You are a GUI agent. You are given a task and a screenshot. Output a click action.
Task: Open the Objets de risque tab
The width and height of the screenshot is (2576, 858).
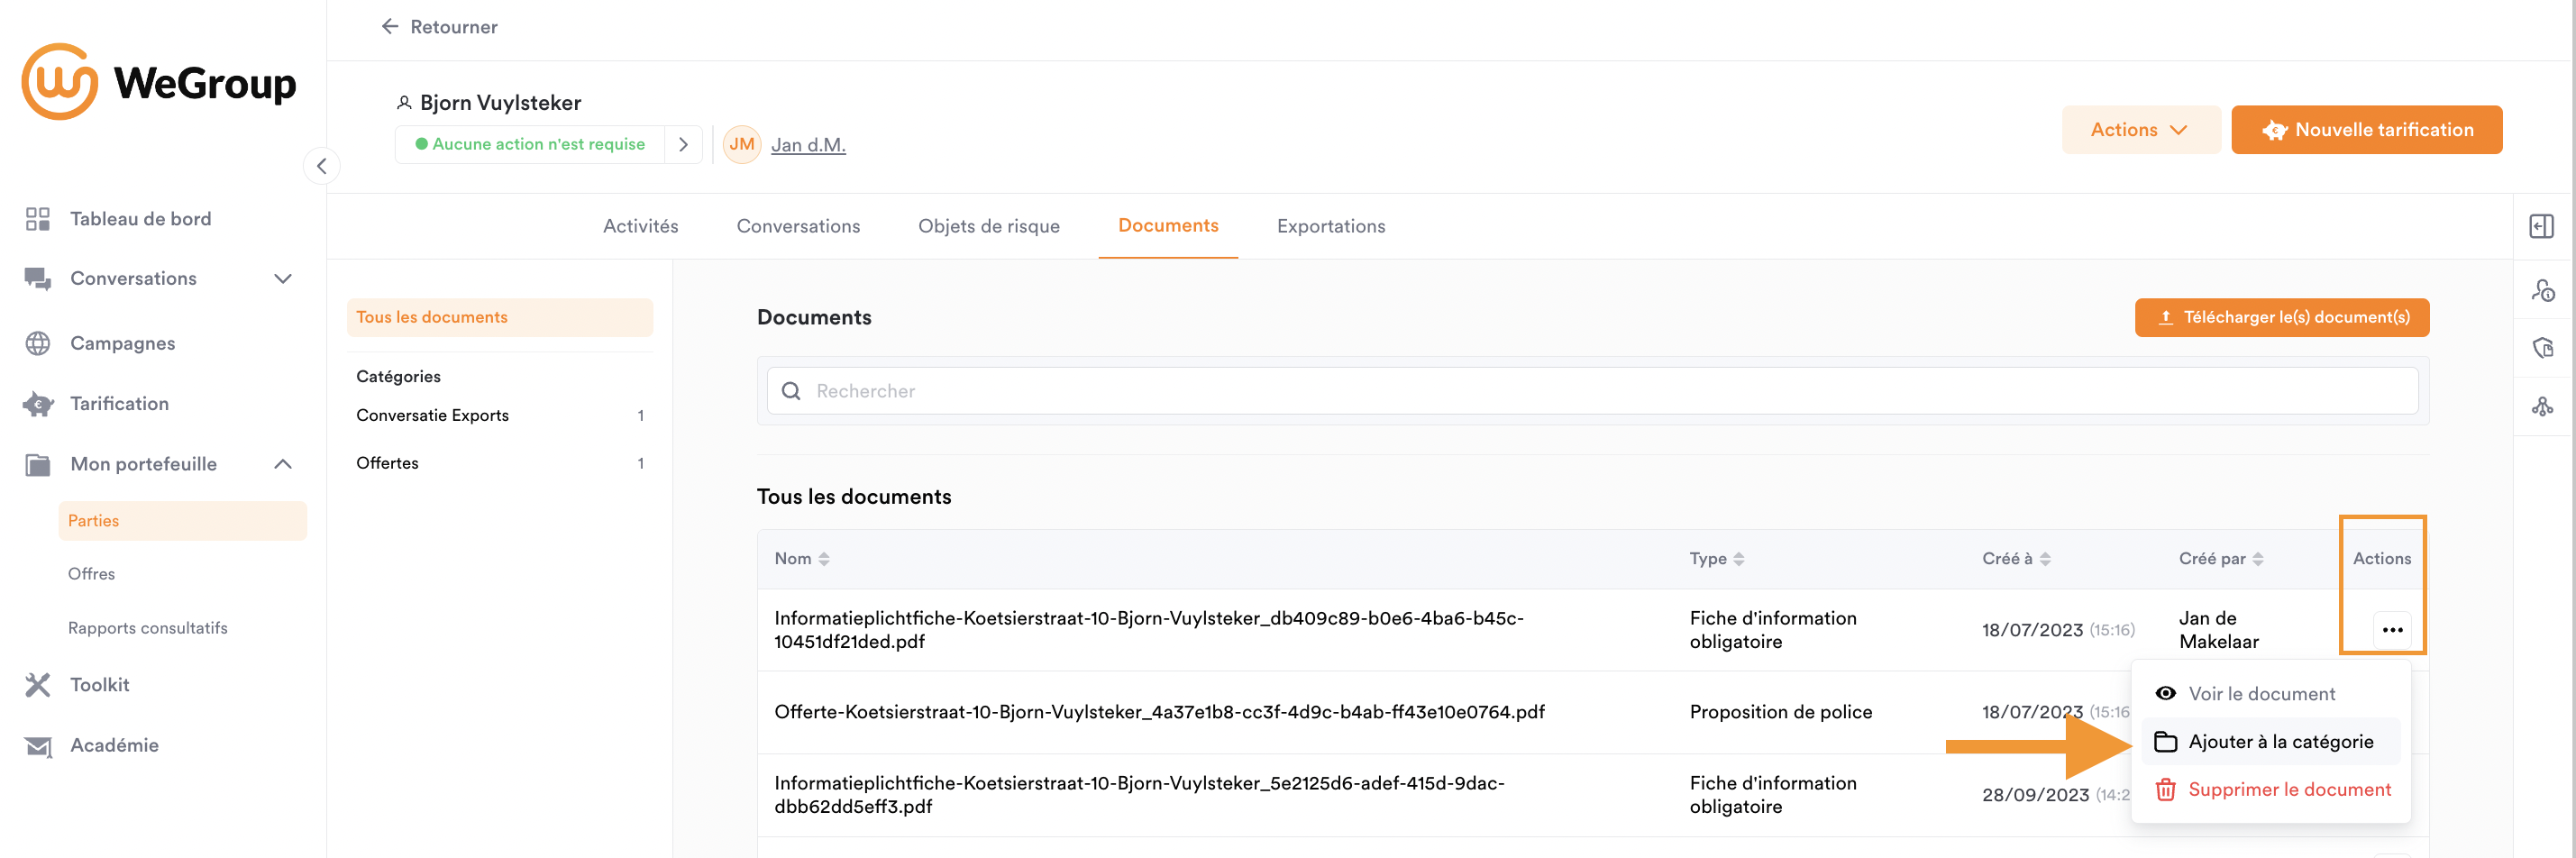(x=988, y=227)
